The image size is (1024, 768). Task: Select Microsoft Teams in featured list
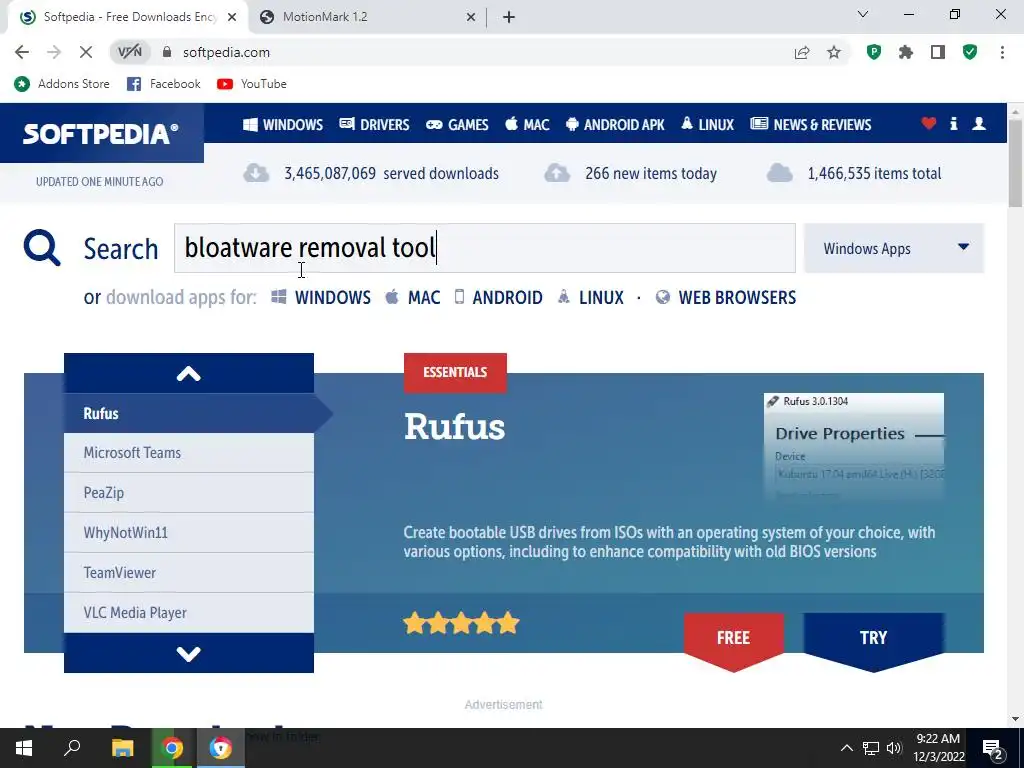189,453
